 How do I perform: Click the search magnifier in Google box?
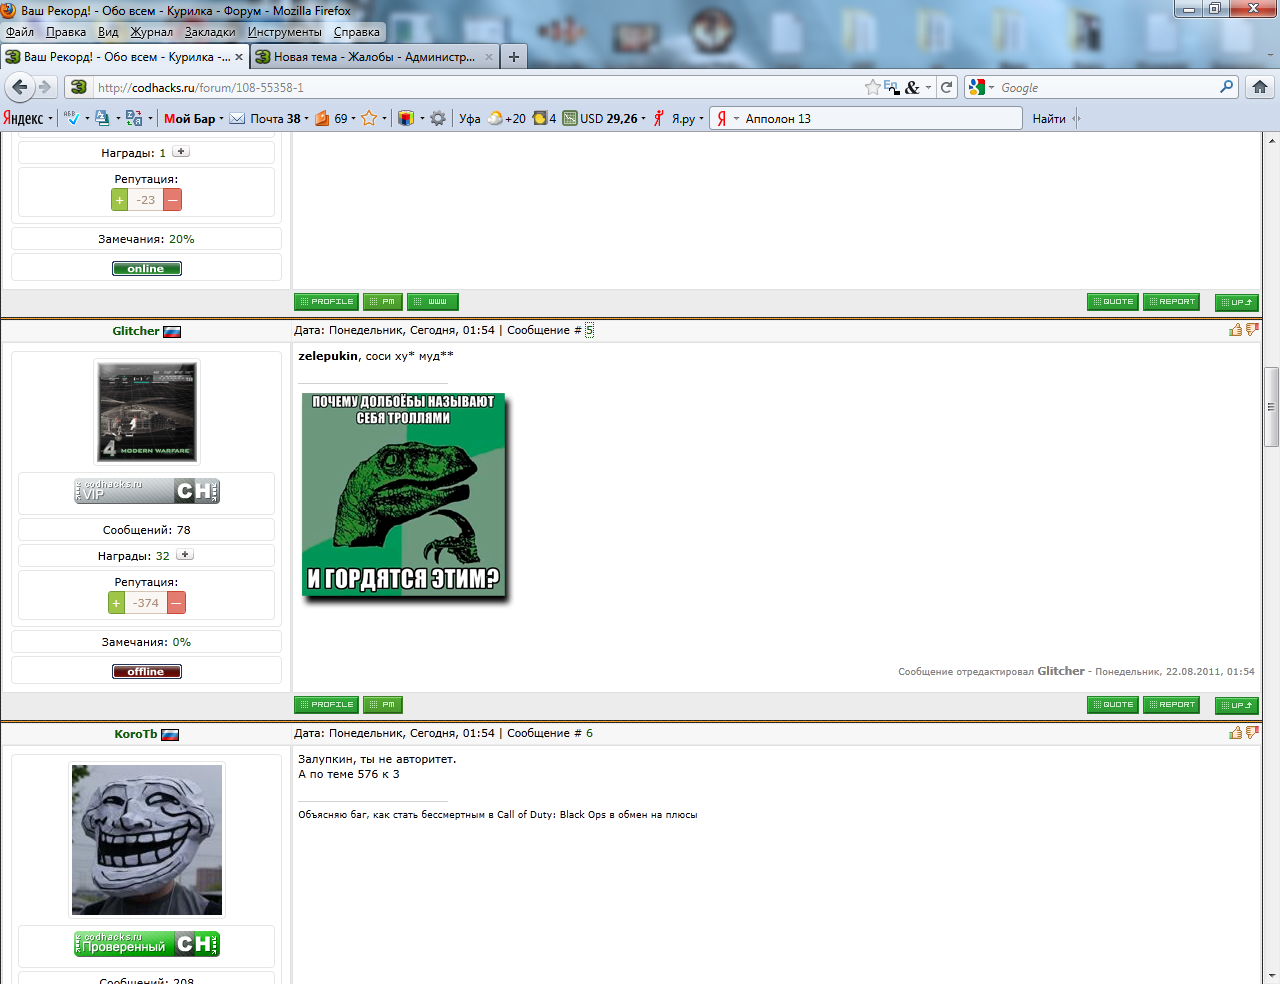pyautogui.click(x=1226, y=87)
